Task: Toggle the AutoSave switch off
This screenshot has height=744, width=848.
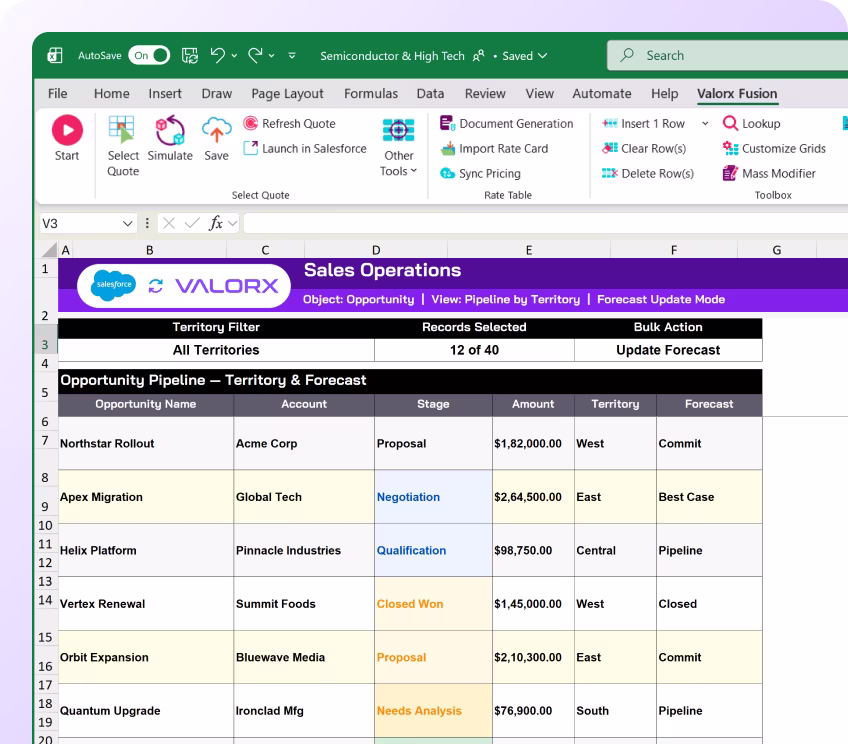Action: (x=149, y=55)
